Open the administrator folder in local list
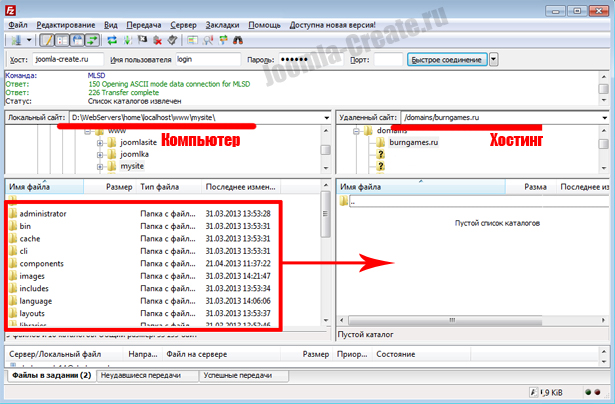The width and height of the screenshot is (615, 404). (x=42, y=214)
